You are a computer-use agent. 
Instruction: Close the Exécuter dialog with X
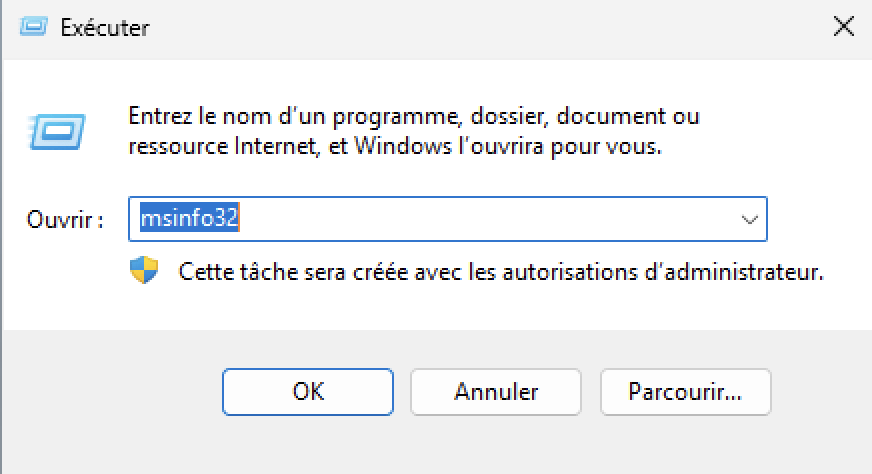[844, 26]
